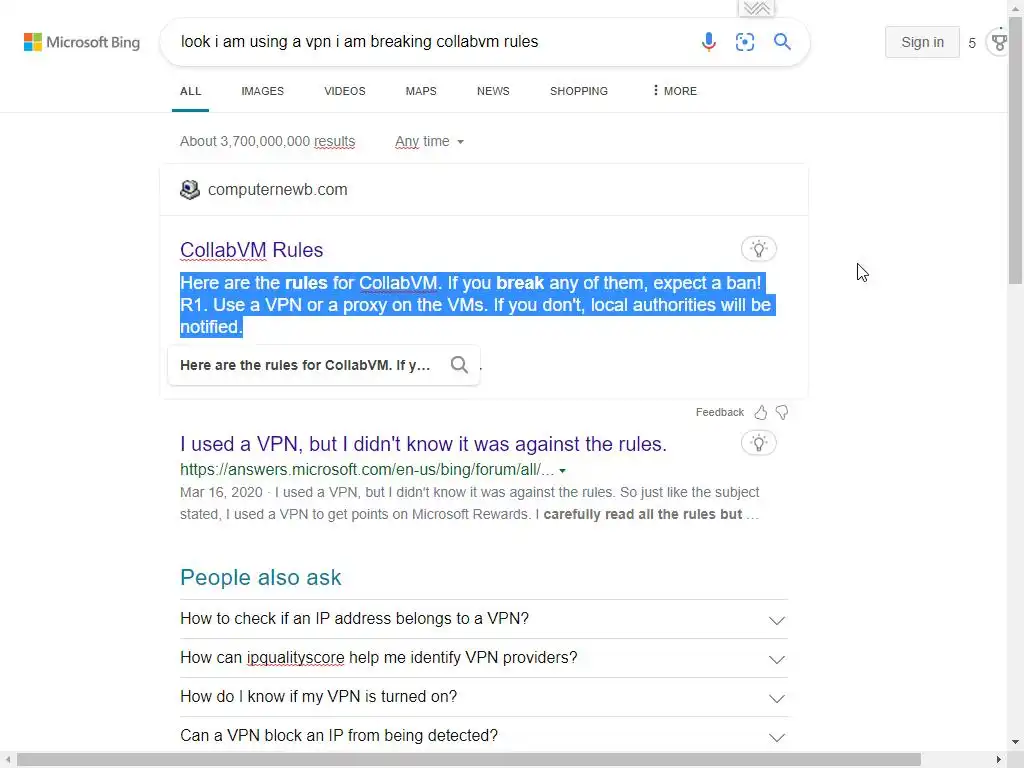The height and width of the screenshot is (768, 1024).
Task: Click 'About 3,700,000,000 results' text
Action: point(268,141)
